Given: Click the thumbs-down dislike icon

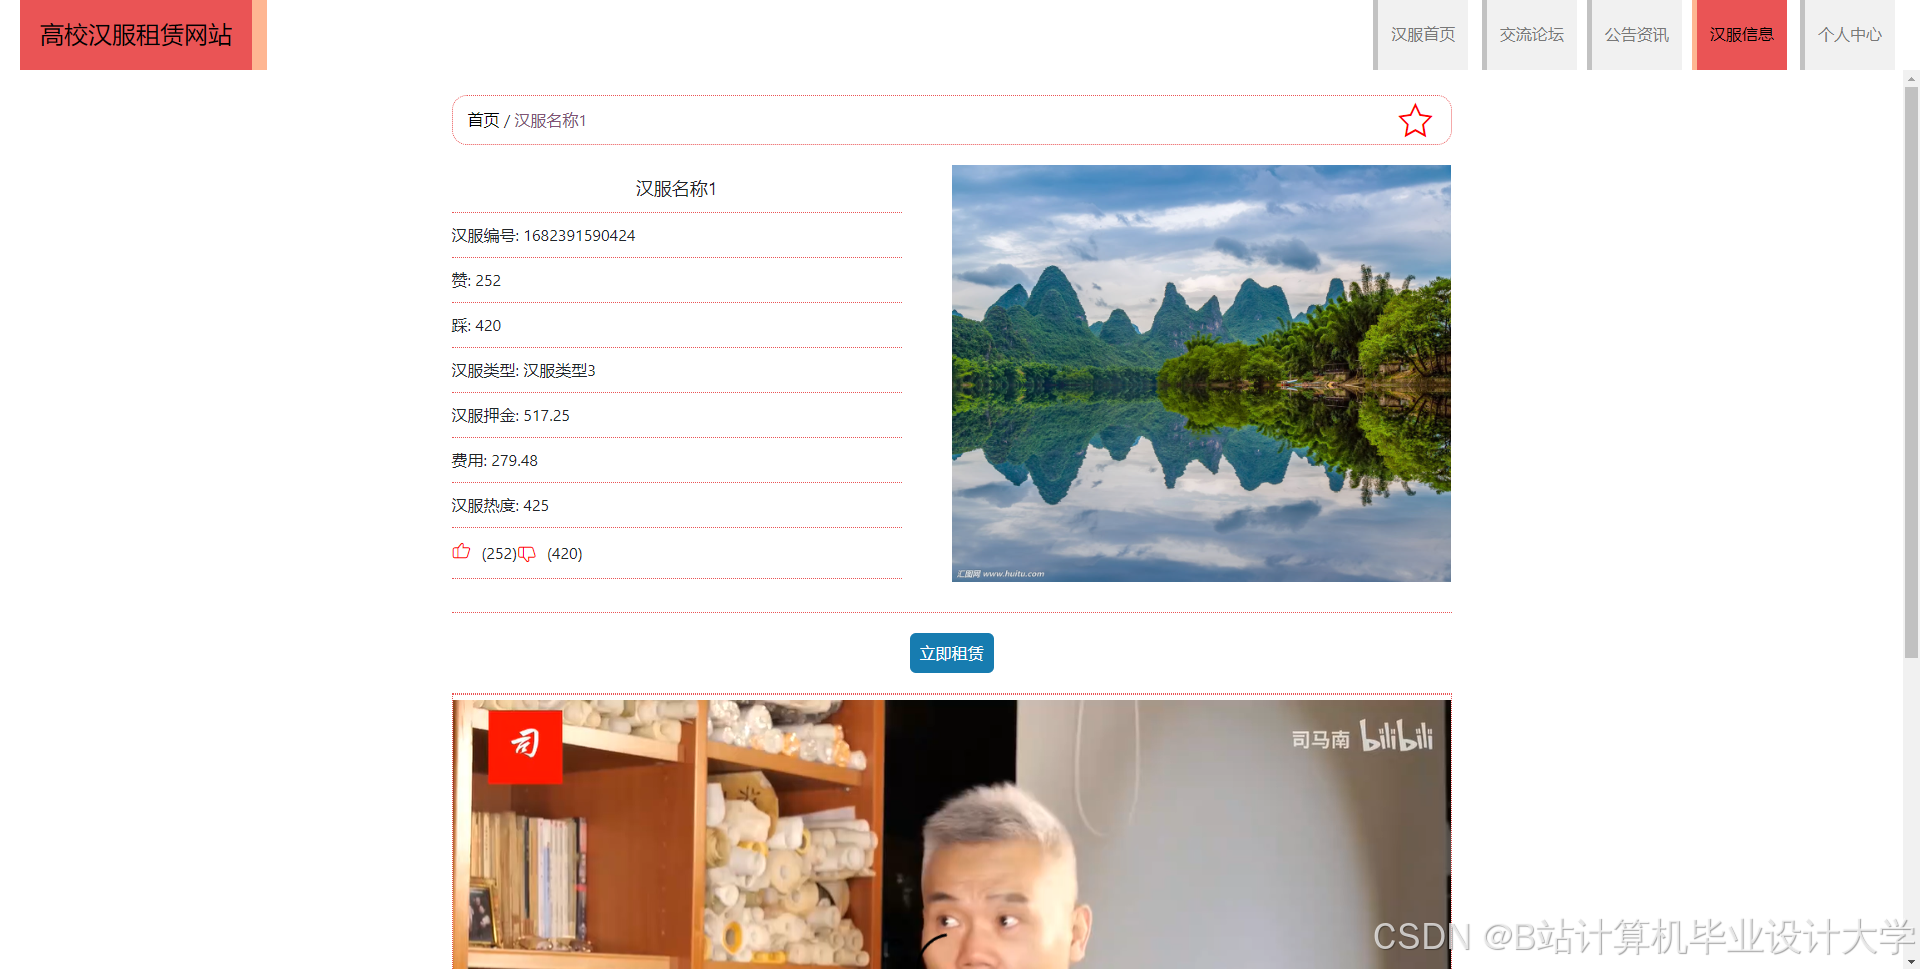Looking at the screenshot, I should (527, 553).
